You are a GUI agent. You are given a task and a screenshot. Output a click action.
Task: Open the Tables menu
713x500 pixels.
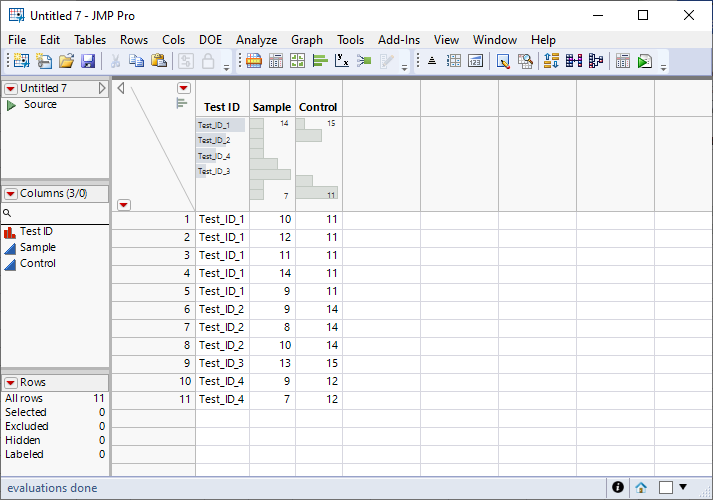coord(90,40)
